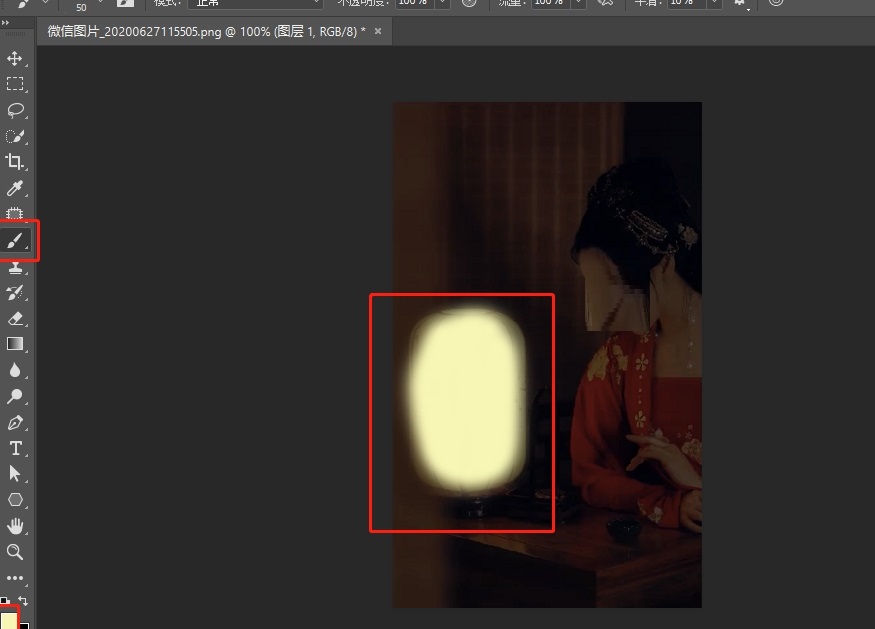Select the Rectangular Marquee tool
Image resolution: width=875 pixels, height=629 pixels.
click(15, 84)
